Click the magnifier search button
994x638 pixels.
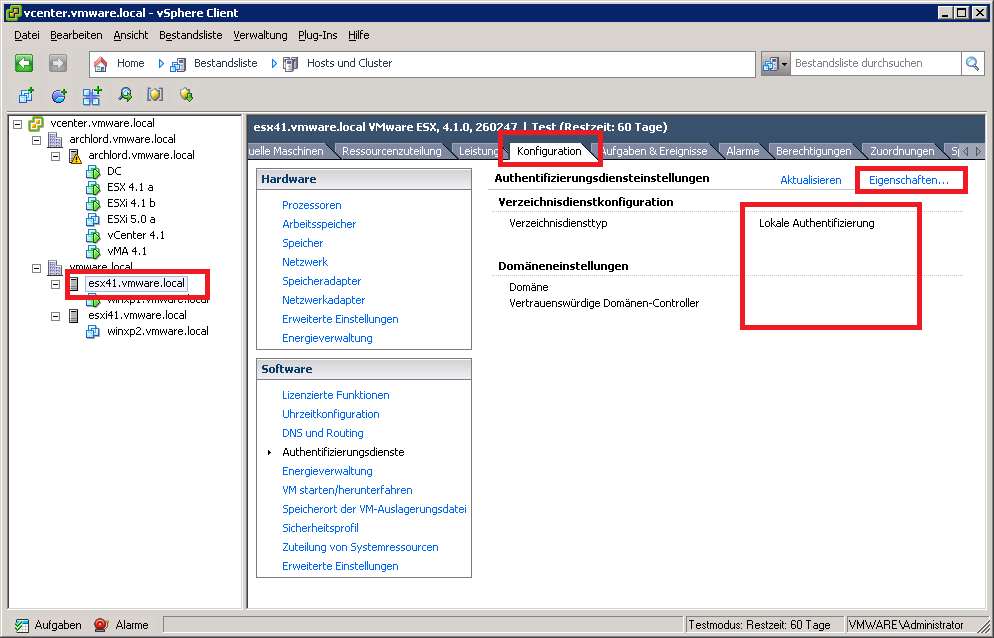point(972,63)
